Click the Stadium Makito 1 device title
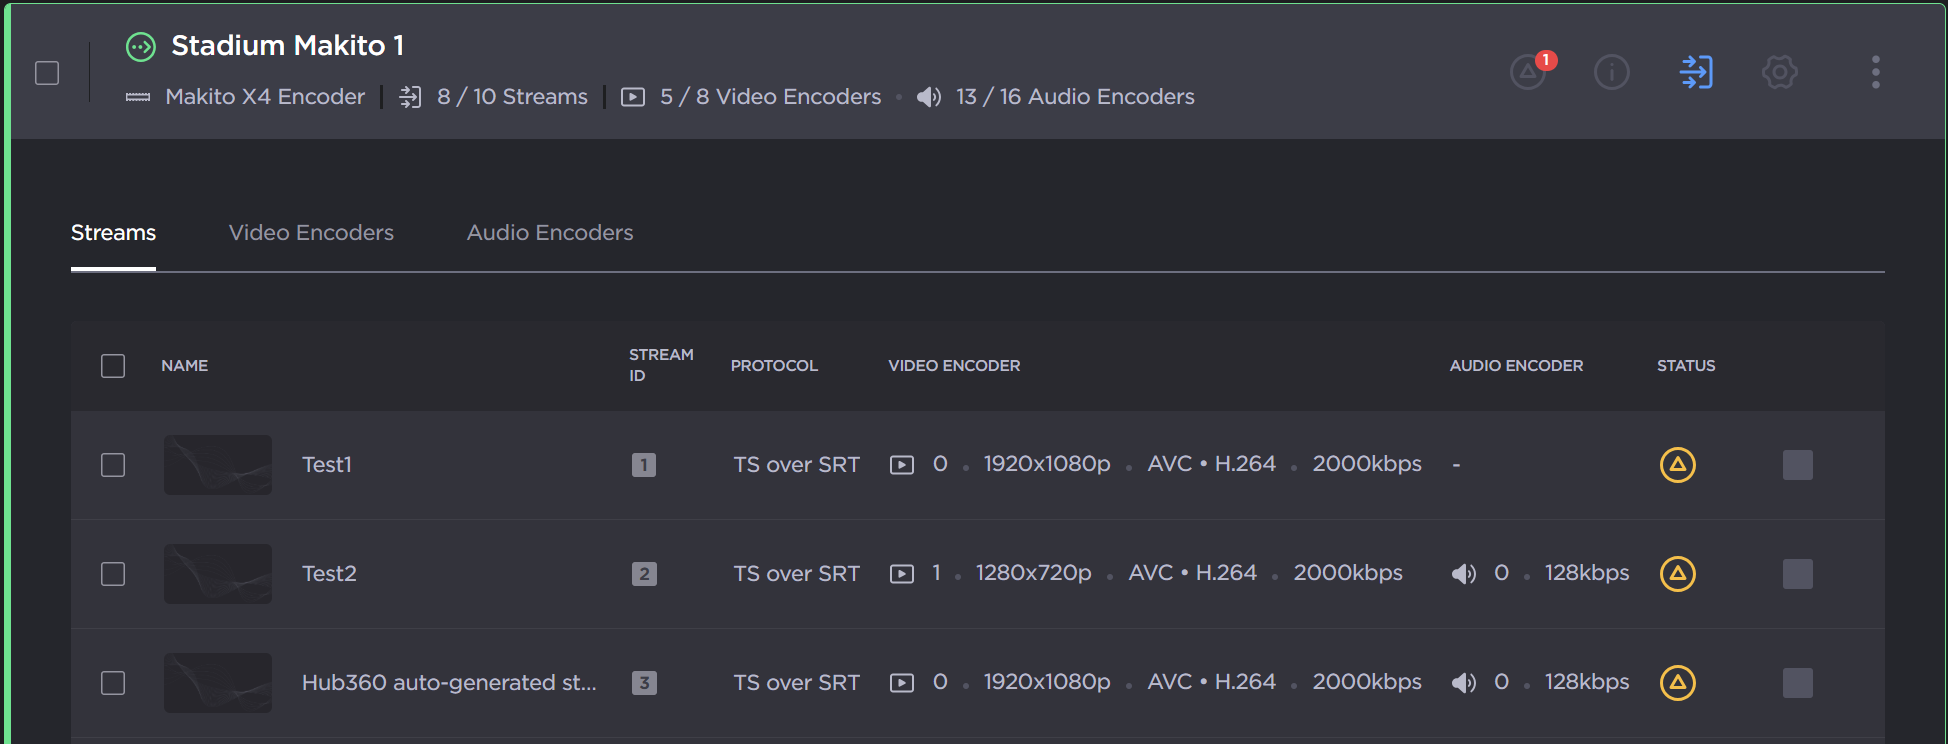The image size is (1948, 744). pyautogui.click(x=288, y=46)
